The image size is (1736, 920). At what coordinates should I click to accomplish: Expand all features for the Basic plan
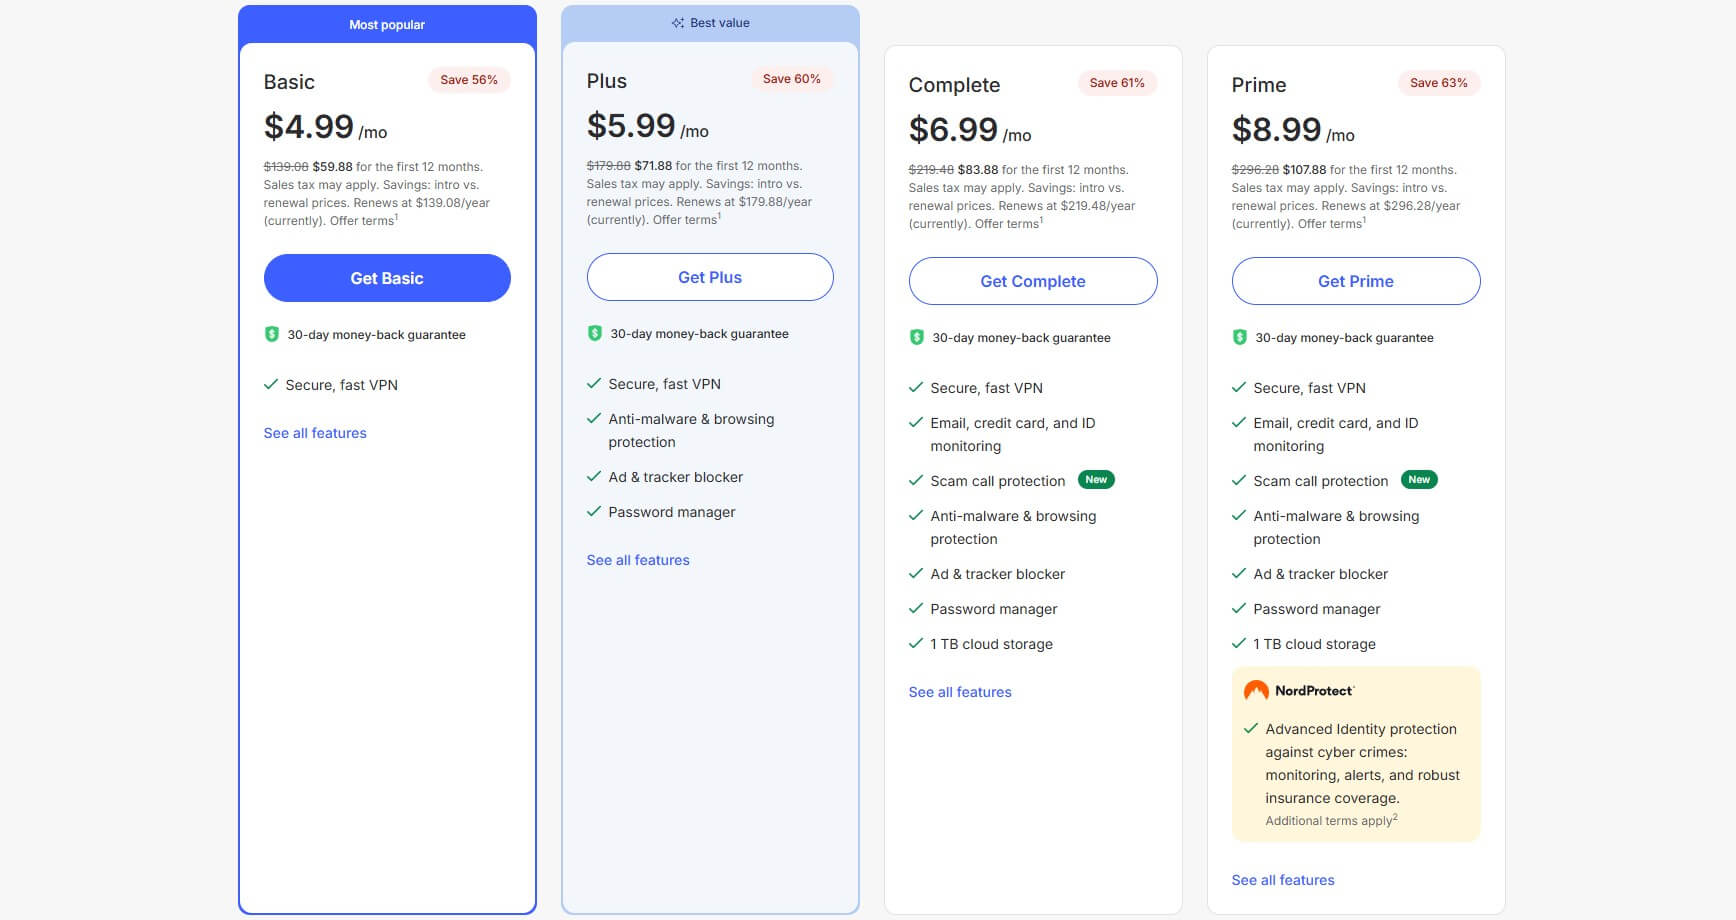click(314, 432)
